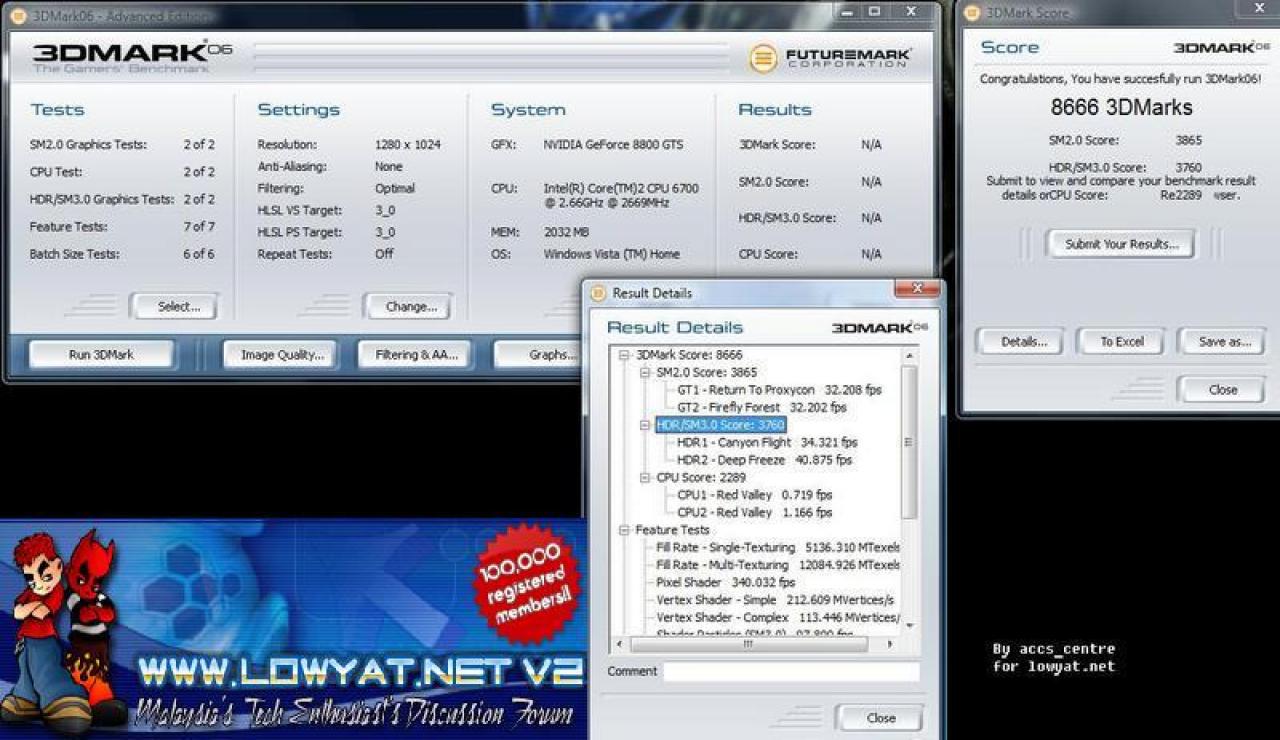The height and width of the screenshot is (740, 1280).
Task: Click the result tree vertical scrollbar thumb
Action: (x=909, y=440)
